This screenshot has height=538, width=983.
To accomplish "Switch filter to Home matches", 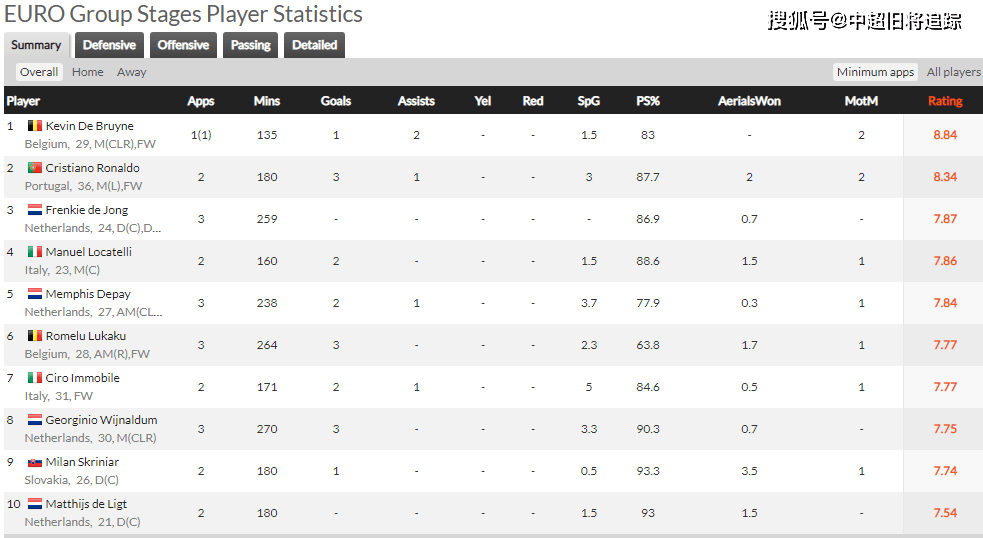I will click(x=88, y=72).
